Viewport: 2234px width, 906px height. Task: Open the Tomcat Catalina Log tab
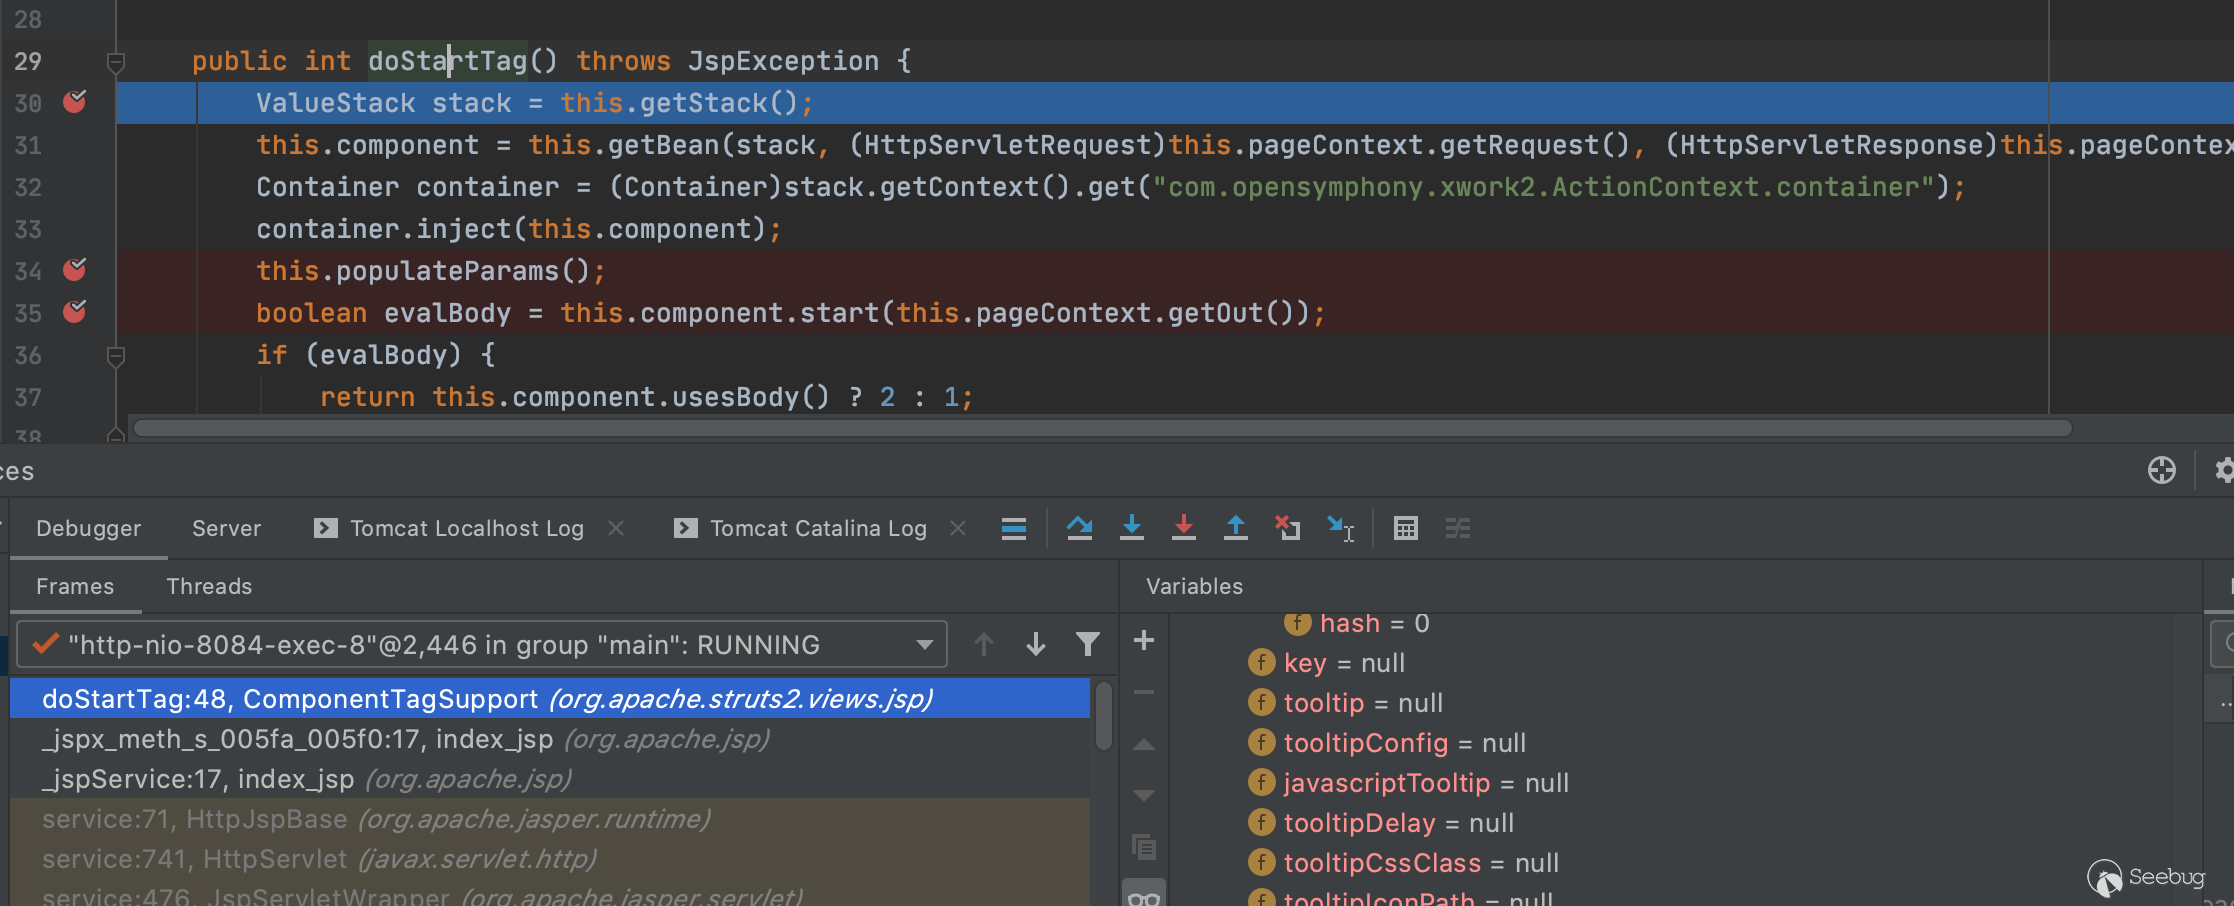tap(817, 528)
